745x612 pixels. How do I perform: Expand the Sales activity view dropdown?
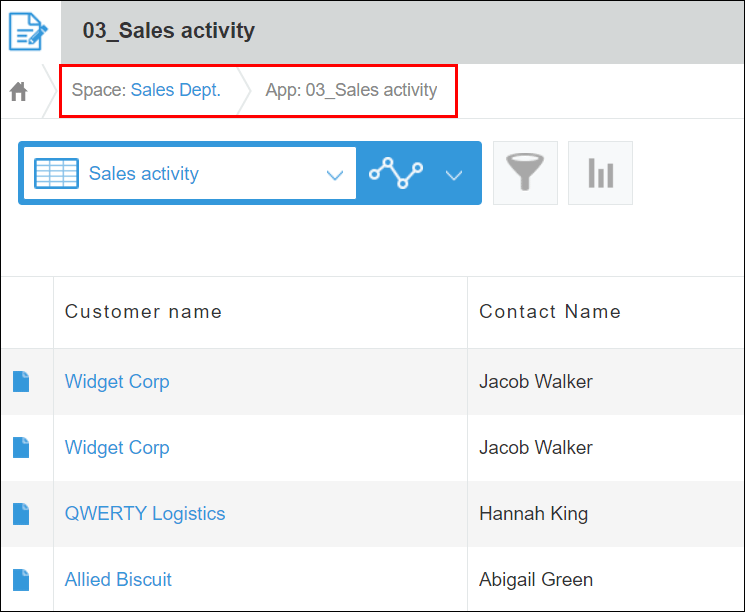point(334,175)
